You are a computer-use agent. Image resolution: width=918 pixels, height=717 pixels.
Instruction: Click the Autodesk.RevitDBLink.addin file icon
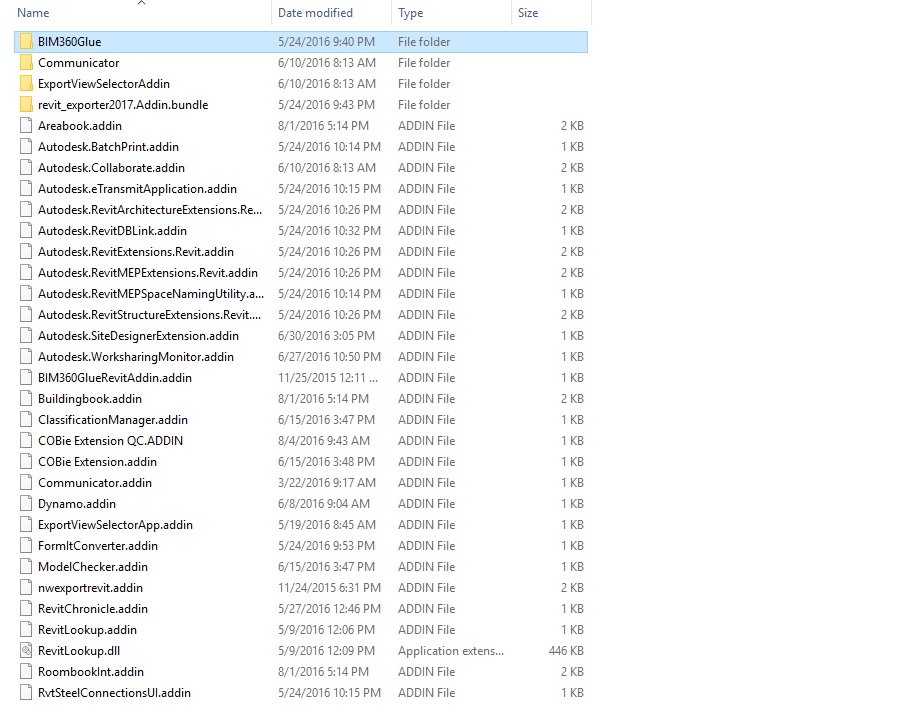click(x=26, y=231)
